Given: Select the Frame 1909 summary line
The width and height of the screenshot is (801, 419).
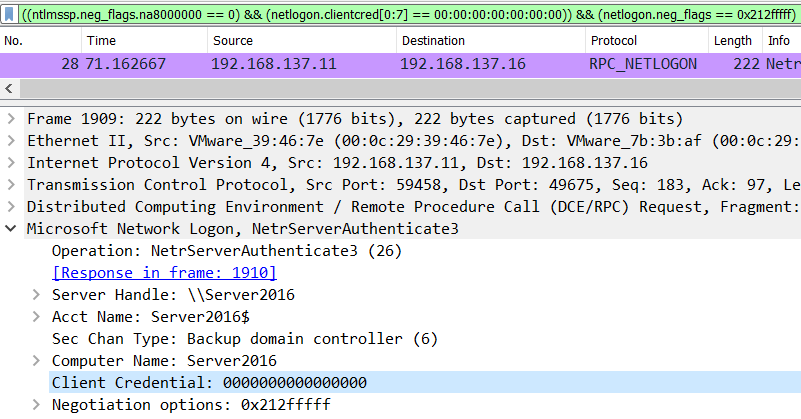Looking at the screenshot, I should 355,119.
